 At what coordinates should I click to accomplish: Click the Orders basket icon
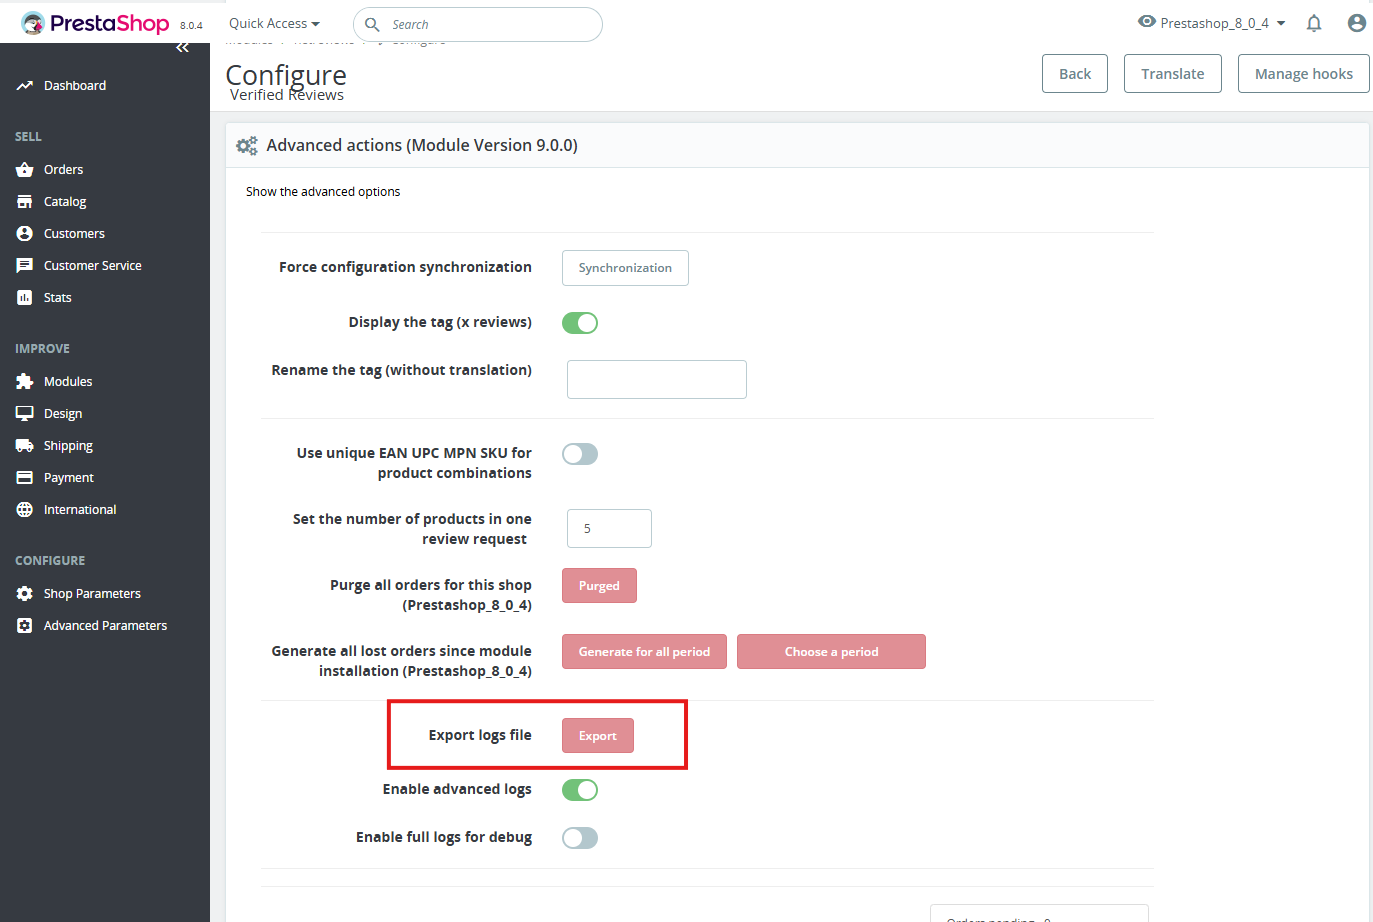(25, 170)
